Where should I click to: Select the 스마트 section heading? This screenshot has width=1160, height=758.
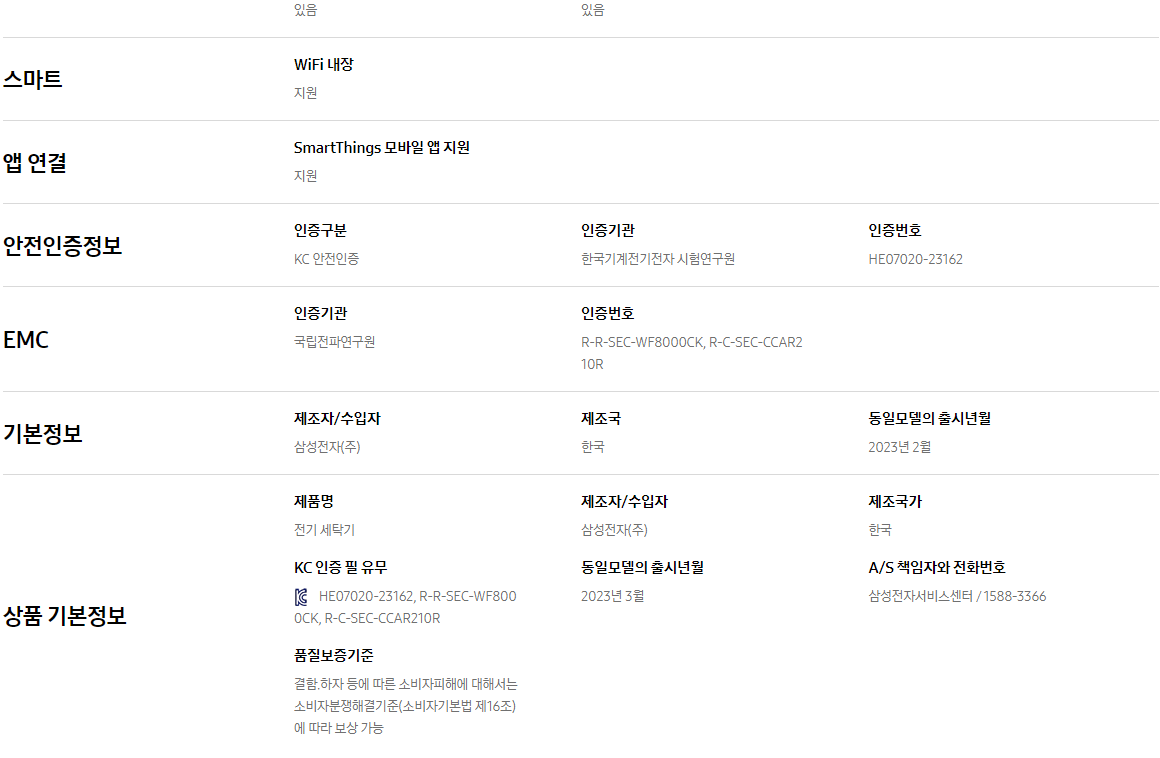(33, 79)
